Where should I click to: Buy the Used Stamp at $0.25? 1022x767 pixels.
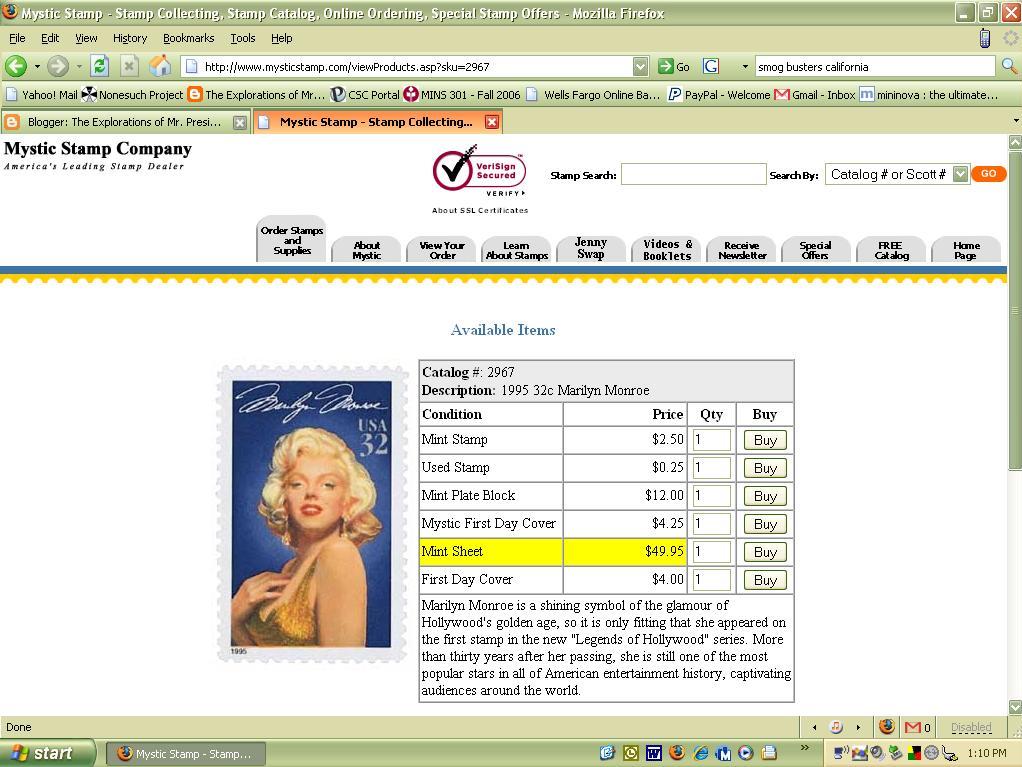click(x=765, y=468)
